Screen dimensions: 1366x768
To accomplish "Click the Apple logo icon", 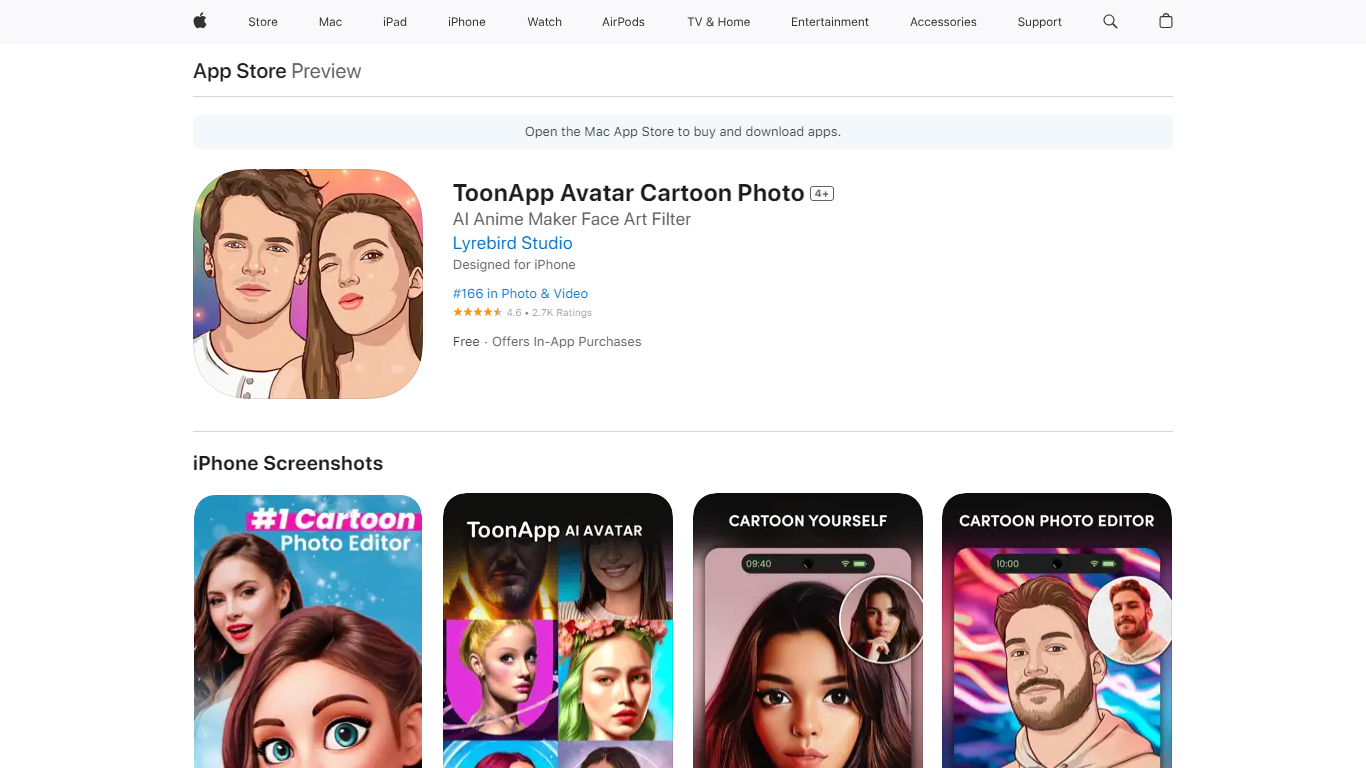I will [x=200, y=21].
